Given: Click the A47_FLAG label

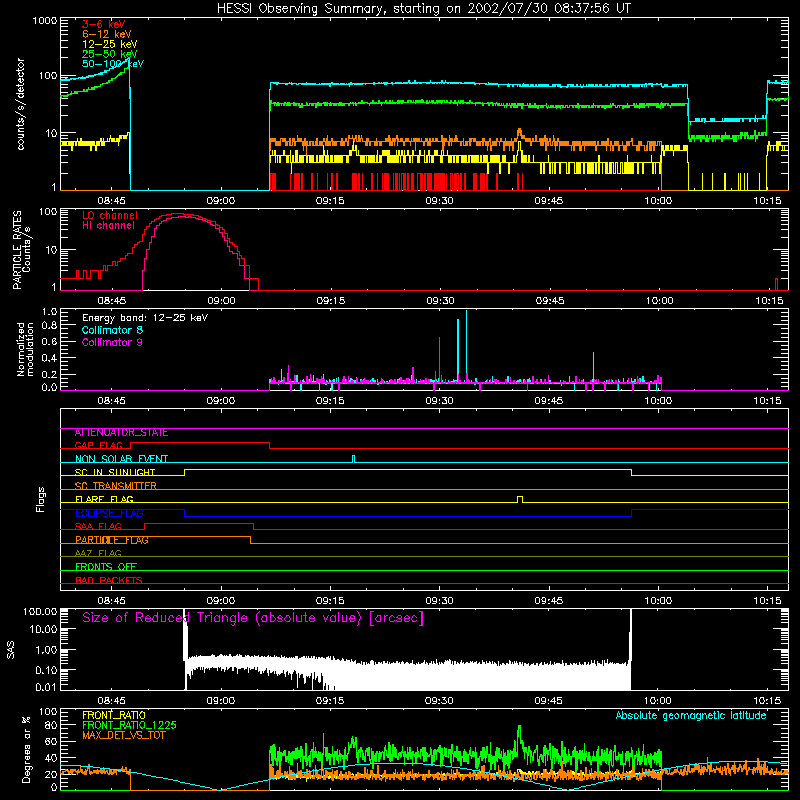Looking at the screenshot, I should pyautogui.click(x=98, y=554).
